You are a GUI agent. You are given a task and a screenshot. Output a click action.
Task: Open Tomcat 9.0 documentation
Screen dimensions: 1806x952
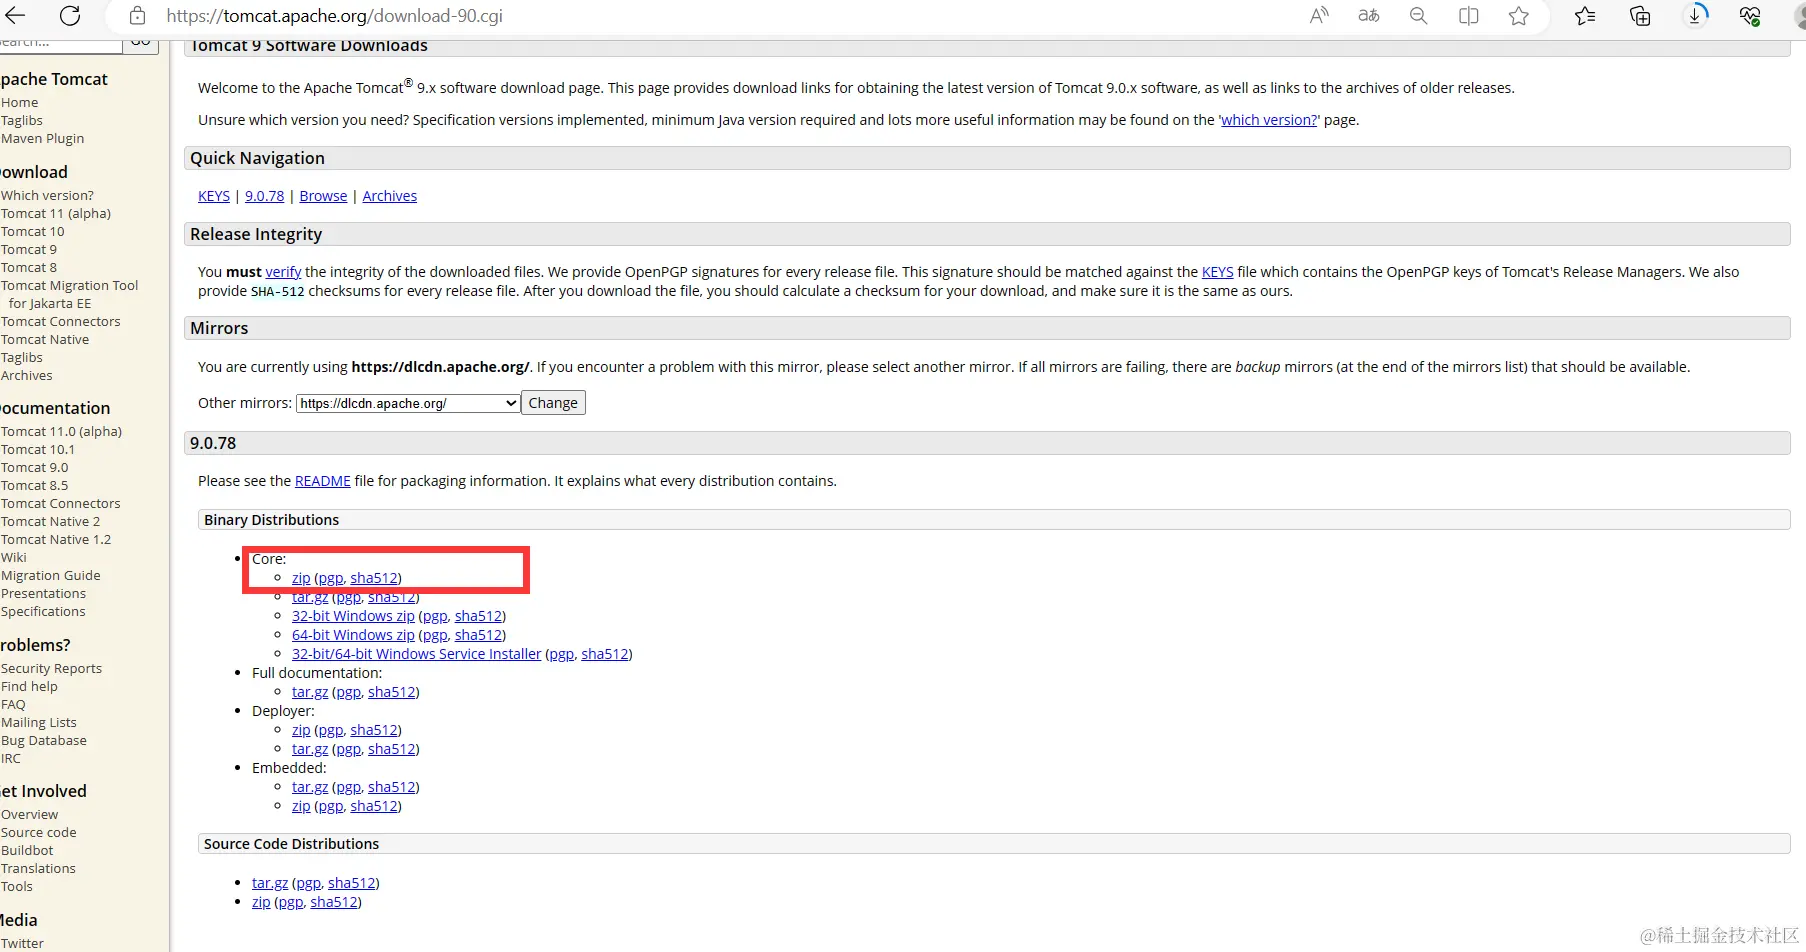tap(35, 467)
